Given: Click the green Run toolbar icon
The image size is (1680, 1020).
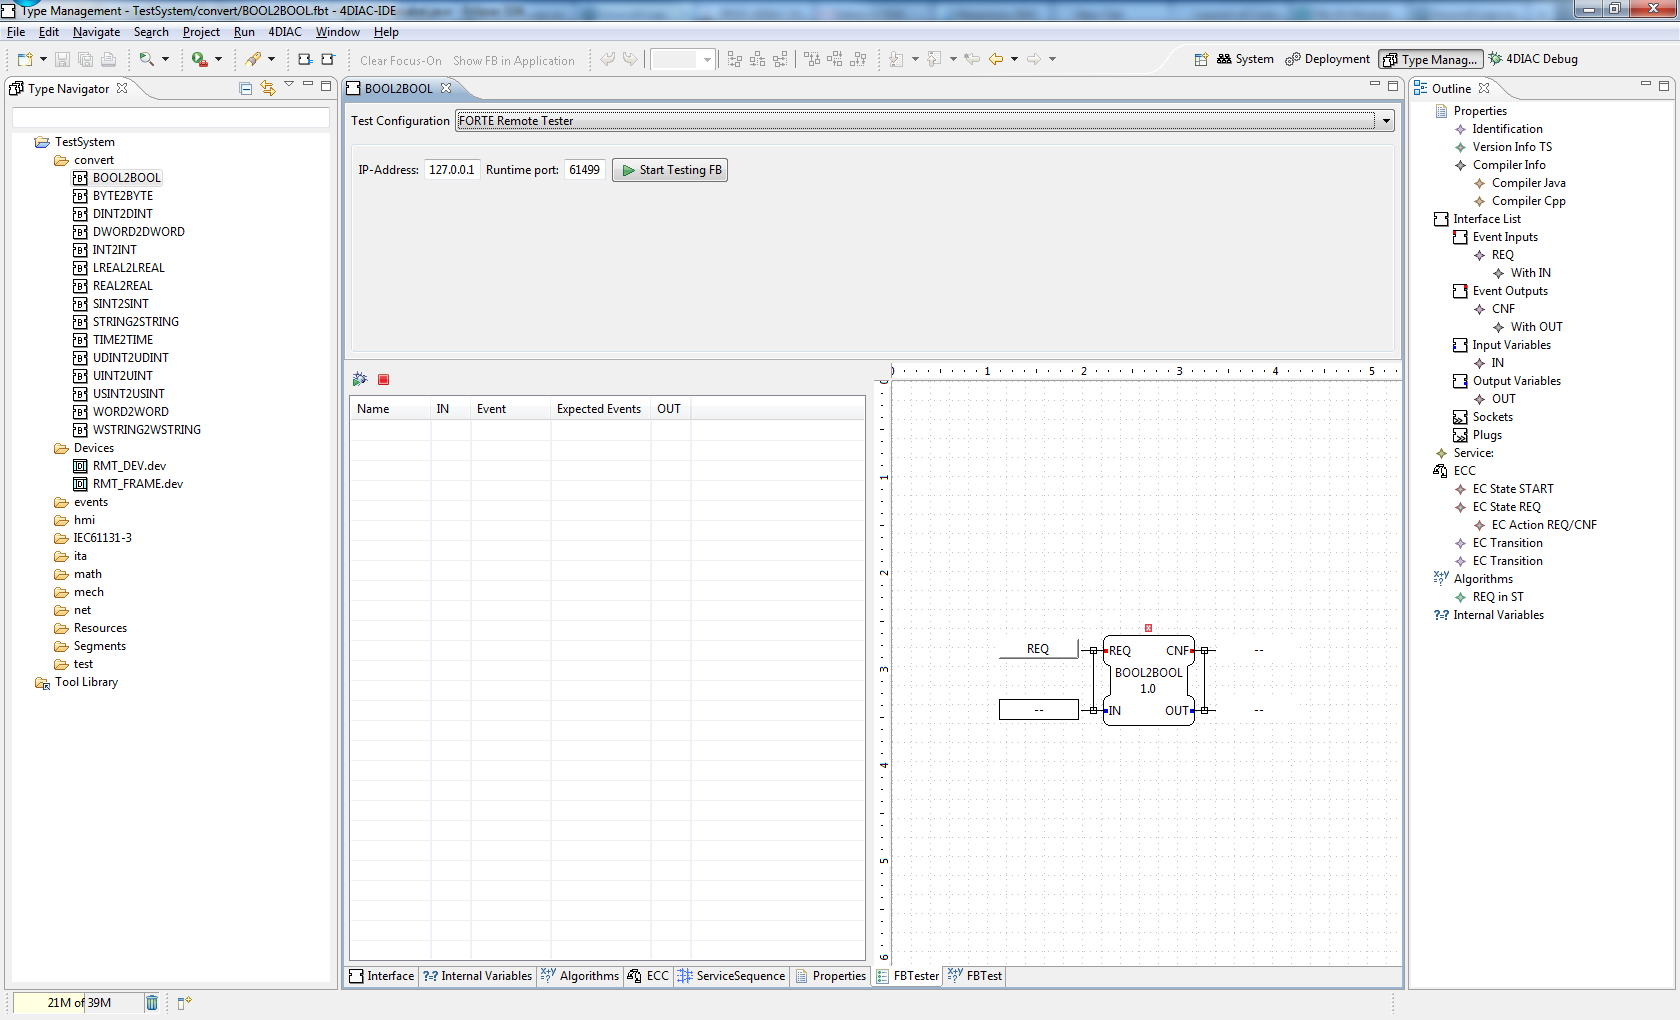Looking at the screenshot, I should point(200,60).
